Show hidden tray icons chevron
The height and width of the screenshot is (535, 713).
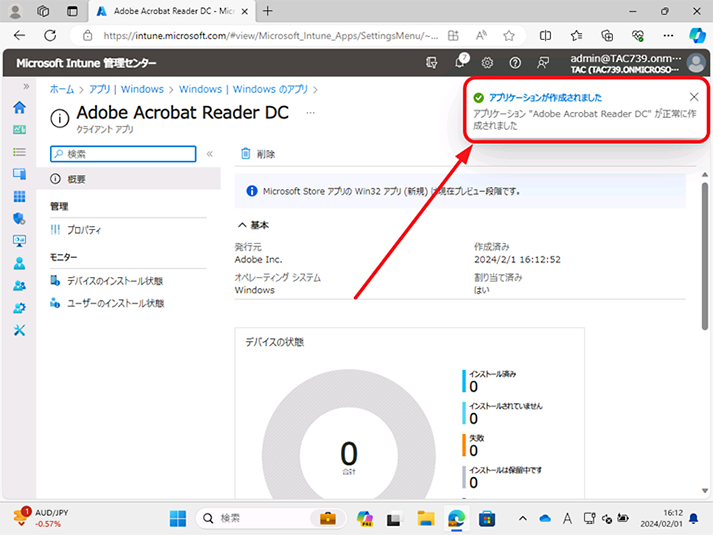pyautogui.click(x=523, y=518)
